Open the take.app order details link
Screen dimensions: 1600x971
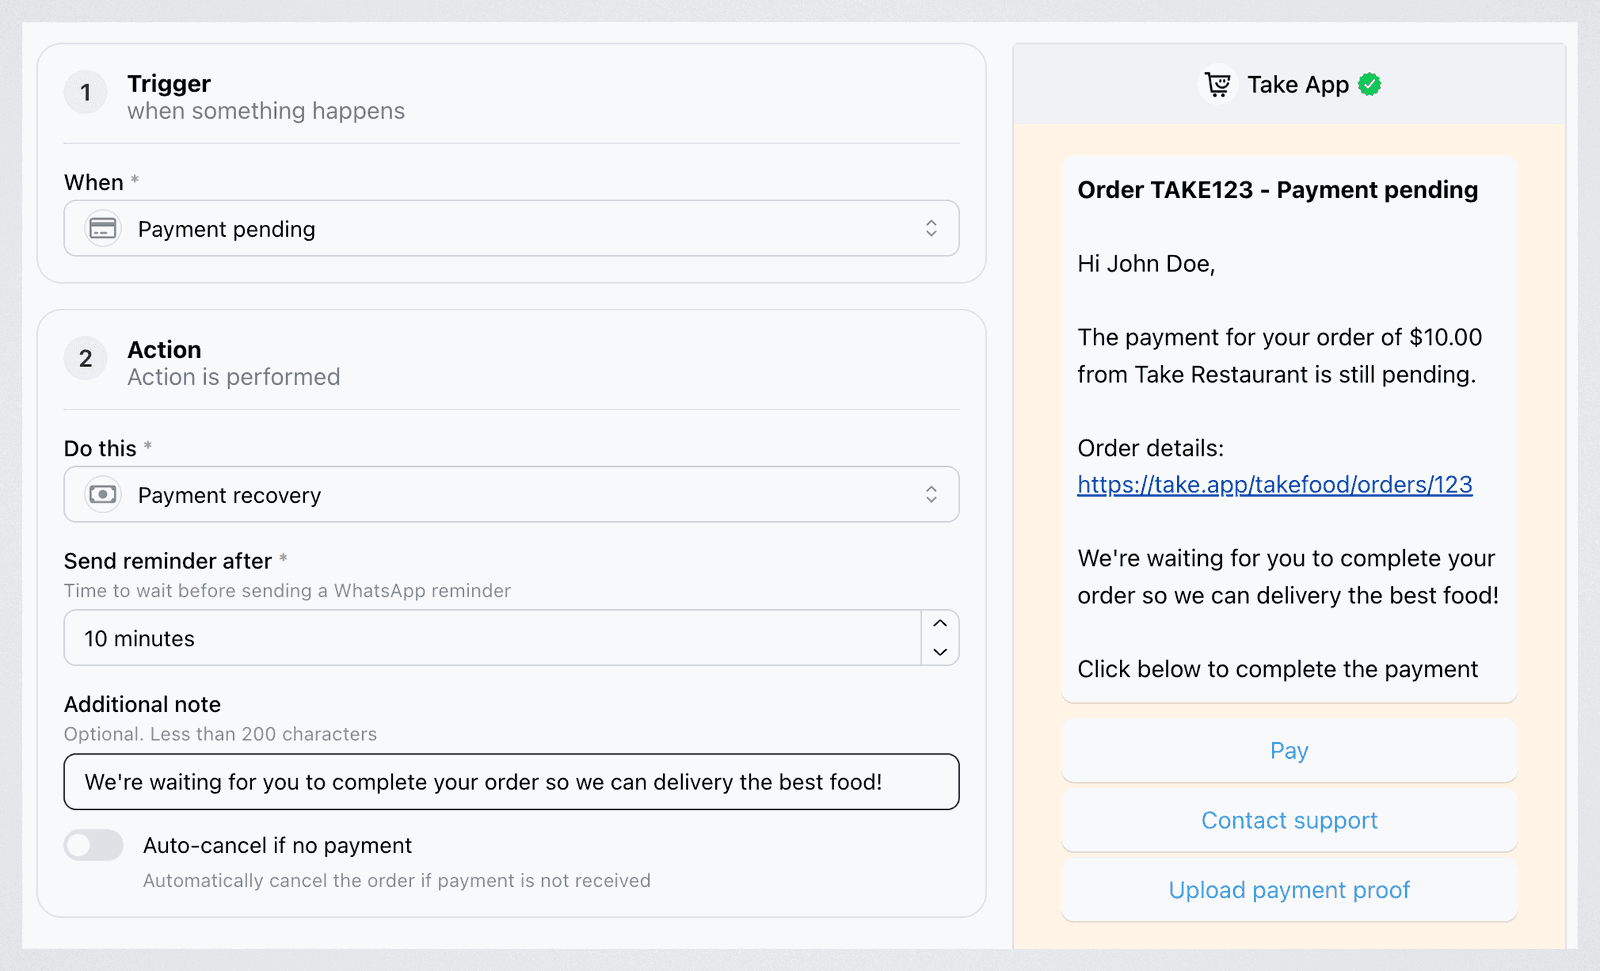click(1275, 485)
